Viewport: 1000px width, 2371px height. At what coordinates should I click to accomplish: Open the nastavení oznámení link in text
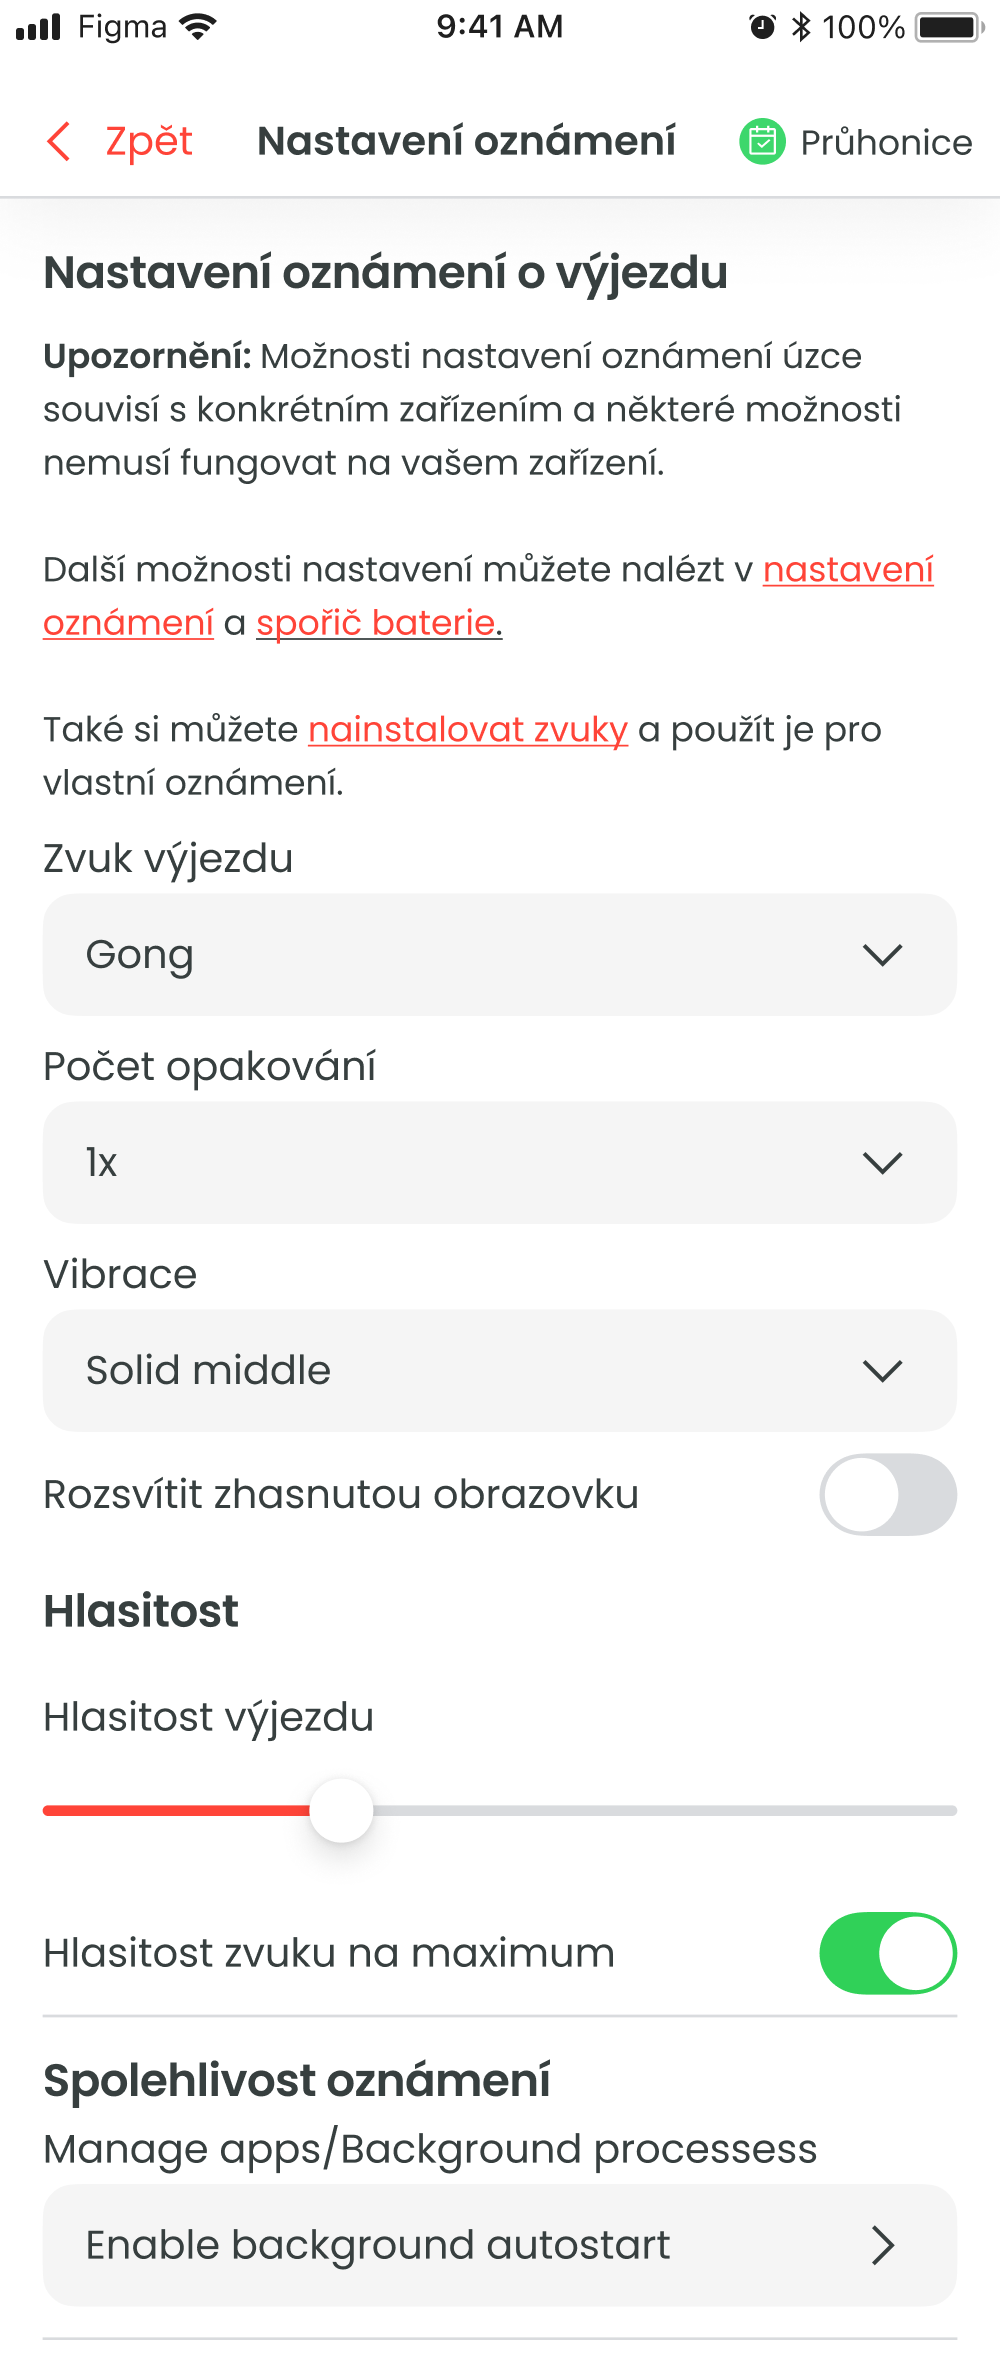coord(847,569)
